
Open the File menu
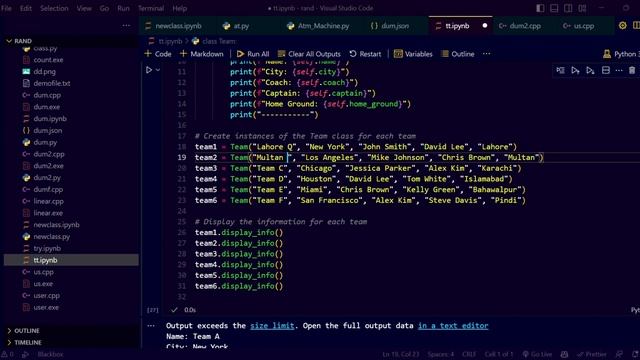pyautogui.click(x=6, y=8)
